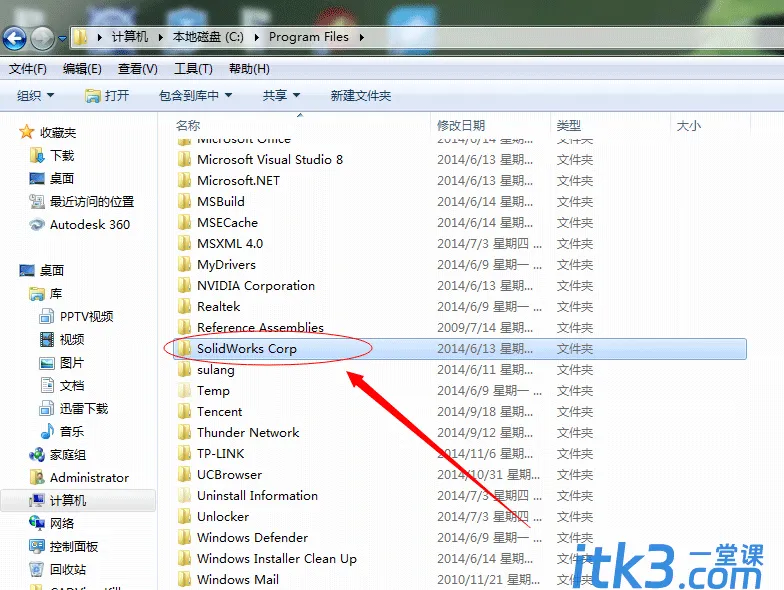Open the 音乐 library icon

click(x=47, y=431)
